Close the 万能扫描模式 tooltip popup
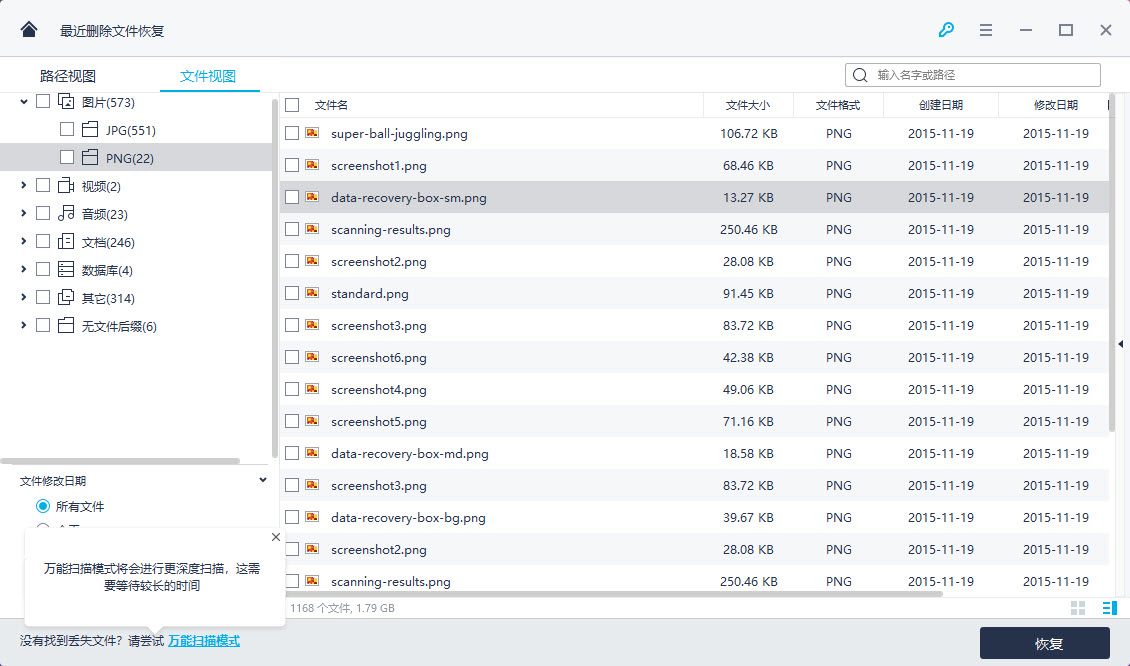This screenshot has width=1130, height=666. (x=276, y=538)
